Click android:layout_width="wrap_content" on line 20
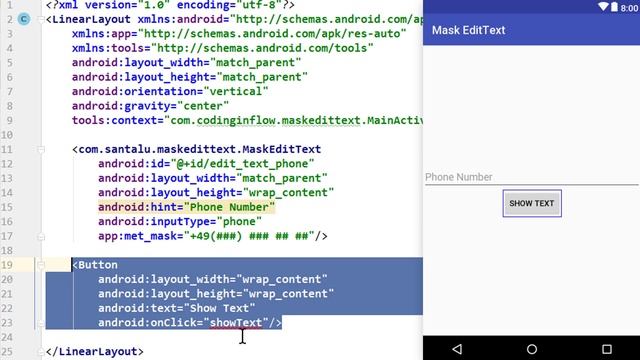The height and width of the screenshot is (360, 640). click(x=213, y=279)
